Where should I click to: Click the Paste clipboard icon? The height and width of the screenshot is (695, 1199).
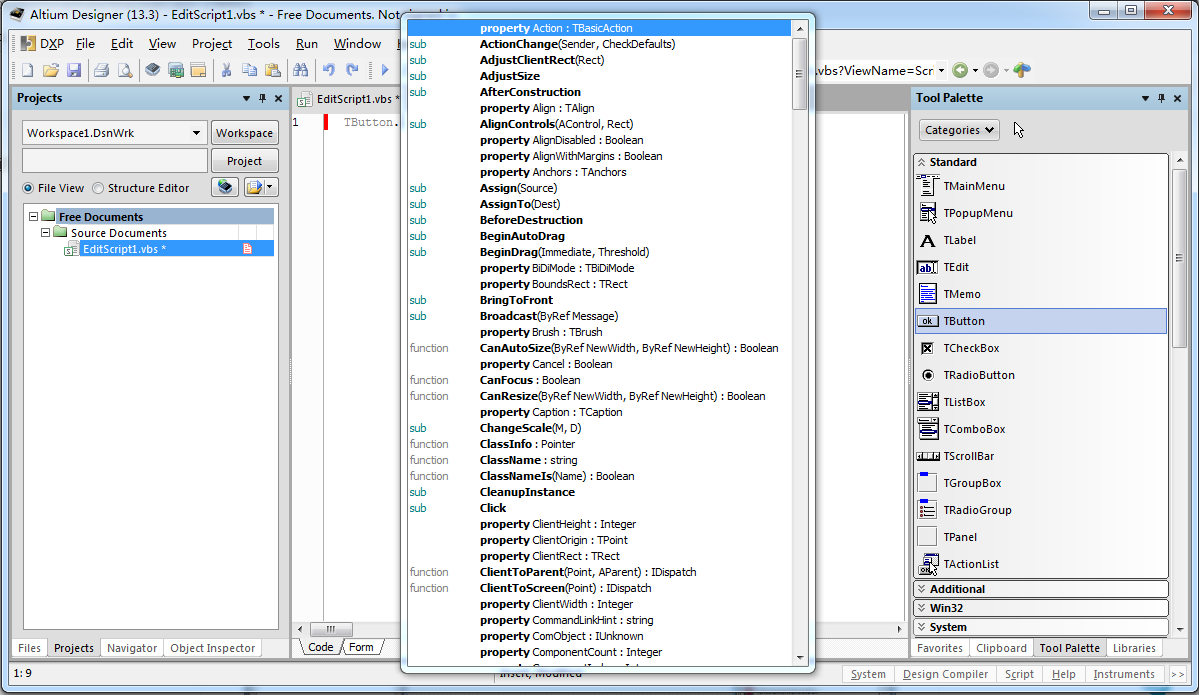[273, 70]
